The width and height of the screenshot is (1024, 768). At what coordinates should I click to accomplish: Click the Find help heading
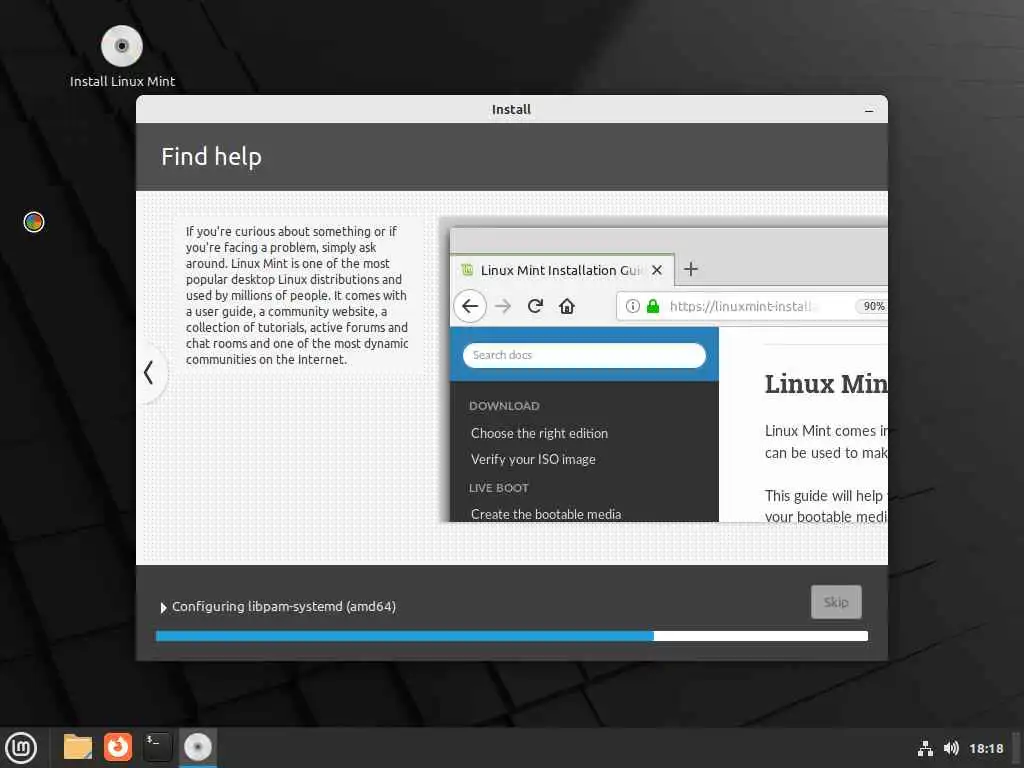click(x=212, y=157)
